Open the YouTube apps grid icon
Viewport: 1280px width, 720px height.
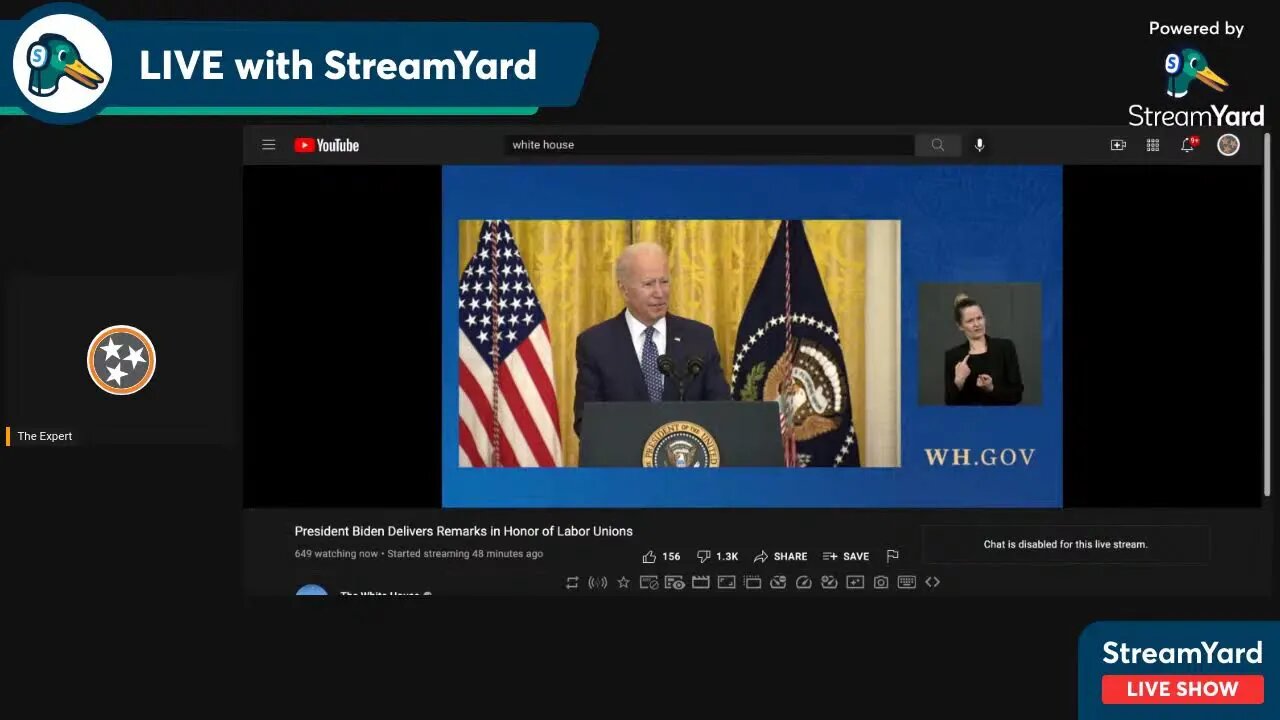1153,145
